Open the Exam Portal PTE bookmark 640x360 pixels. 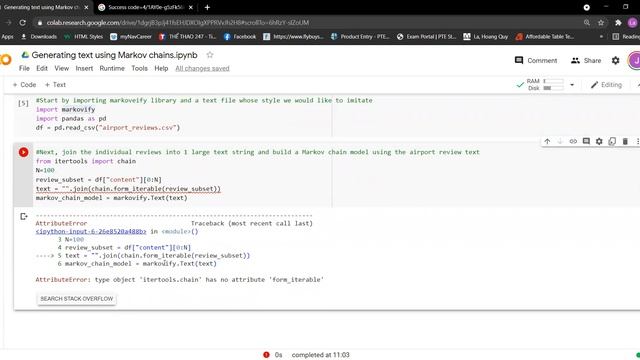click(x=426, y=36)
